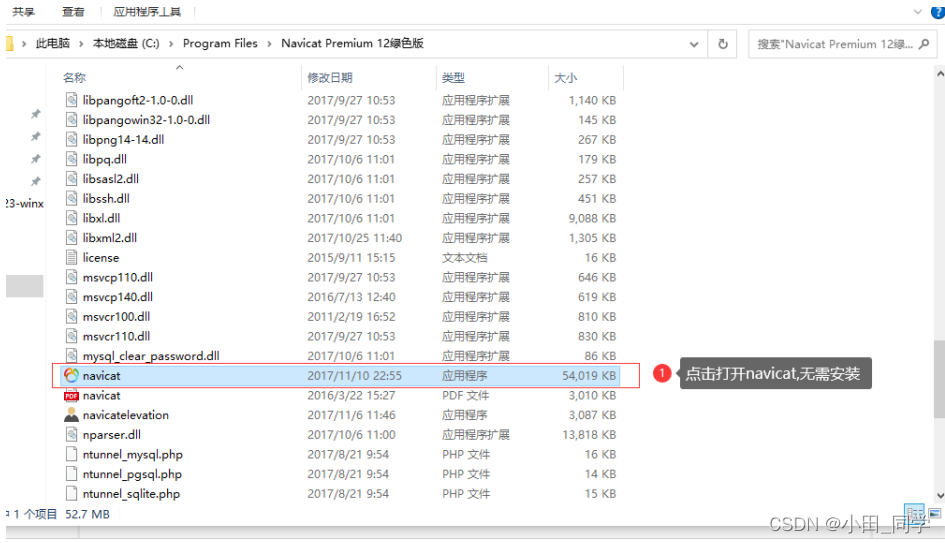This screenshot has width=945, height=543.
Task: Click the libpng14-14.dll file icon
Action: point(72,139)
